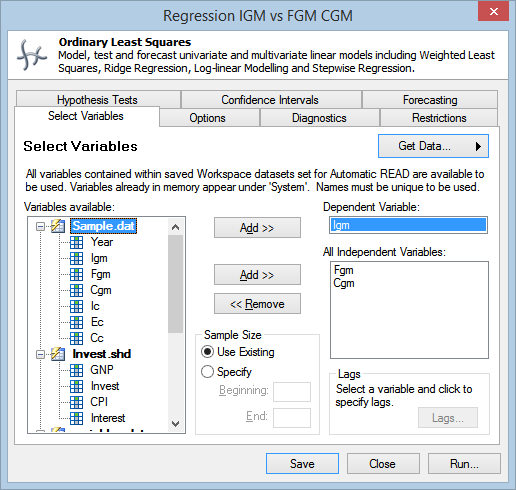Click the Run button

pyautogui.click(x=464, y=464)
